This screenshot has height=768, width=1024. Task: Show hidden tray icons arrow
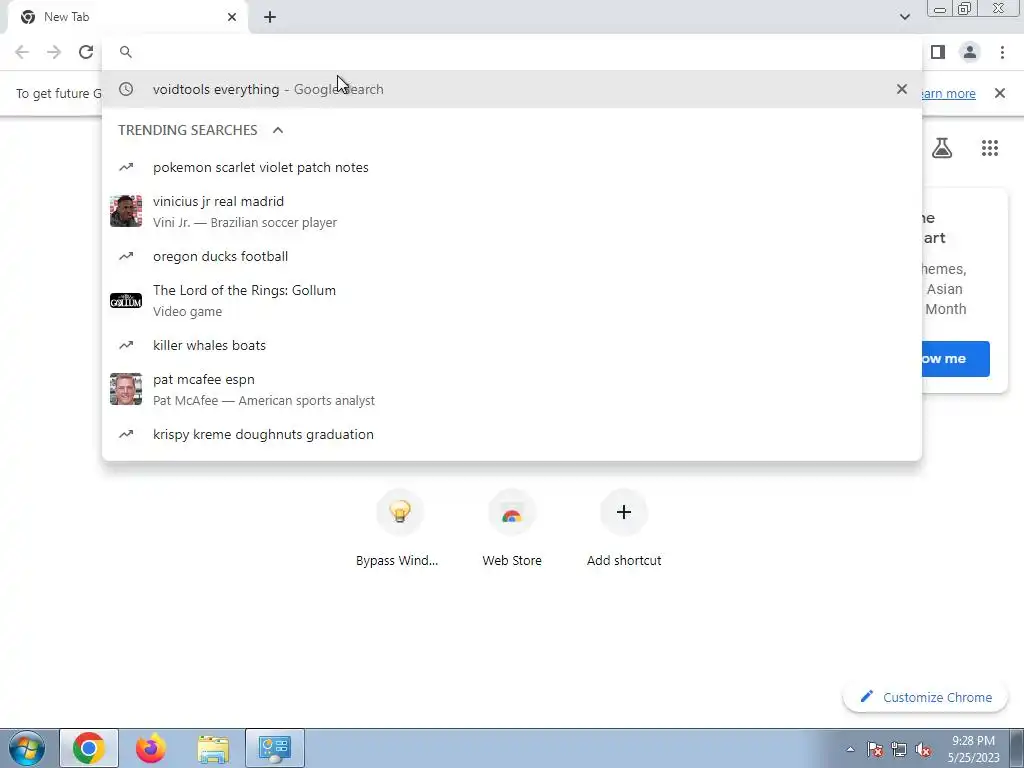[x=850, y=749]
